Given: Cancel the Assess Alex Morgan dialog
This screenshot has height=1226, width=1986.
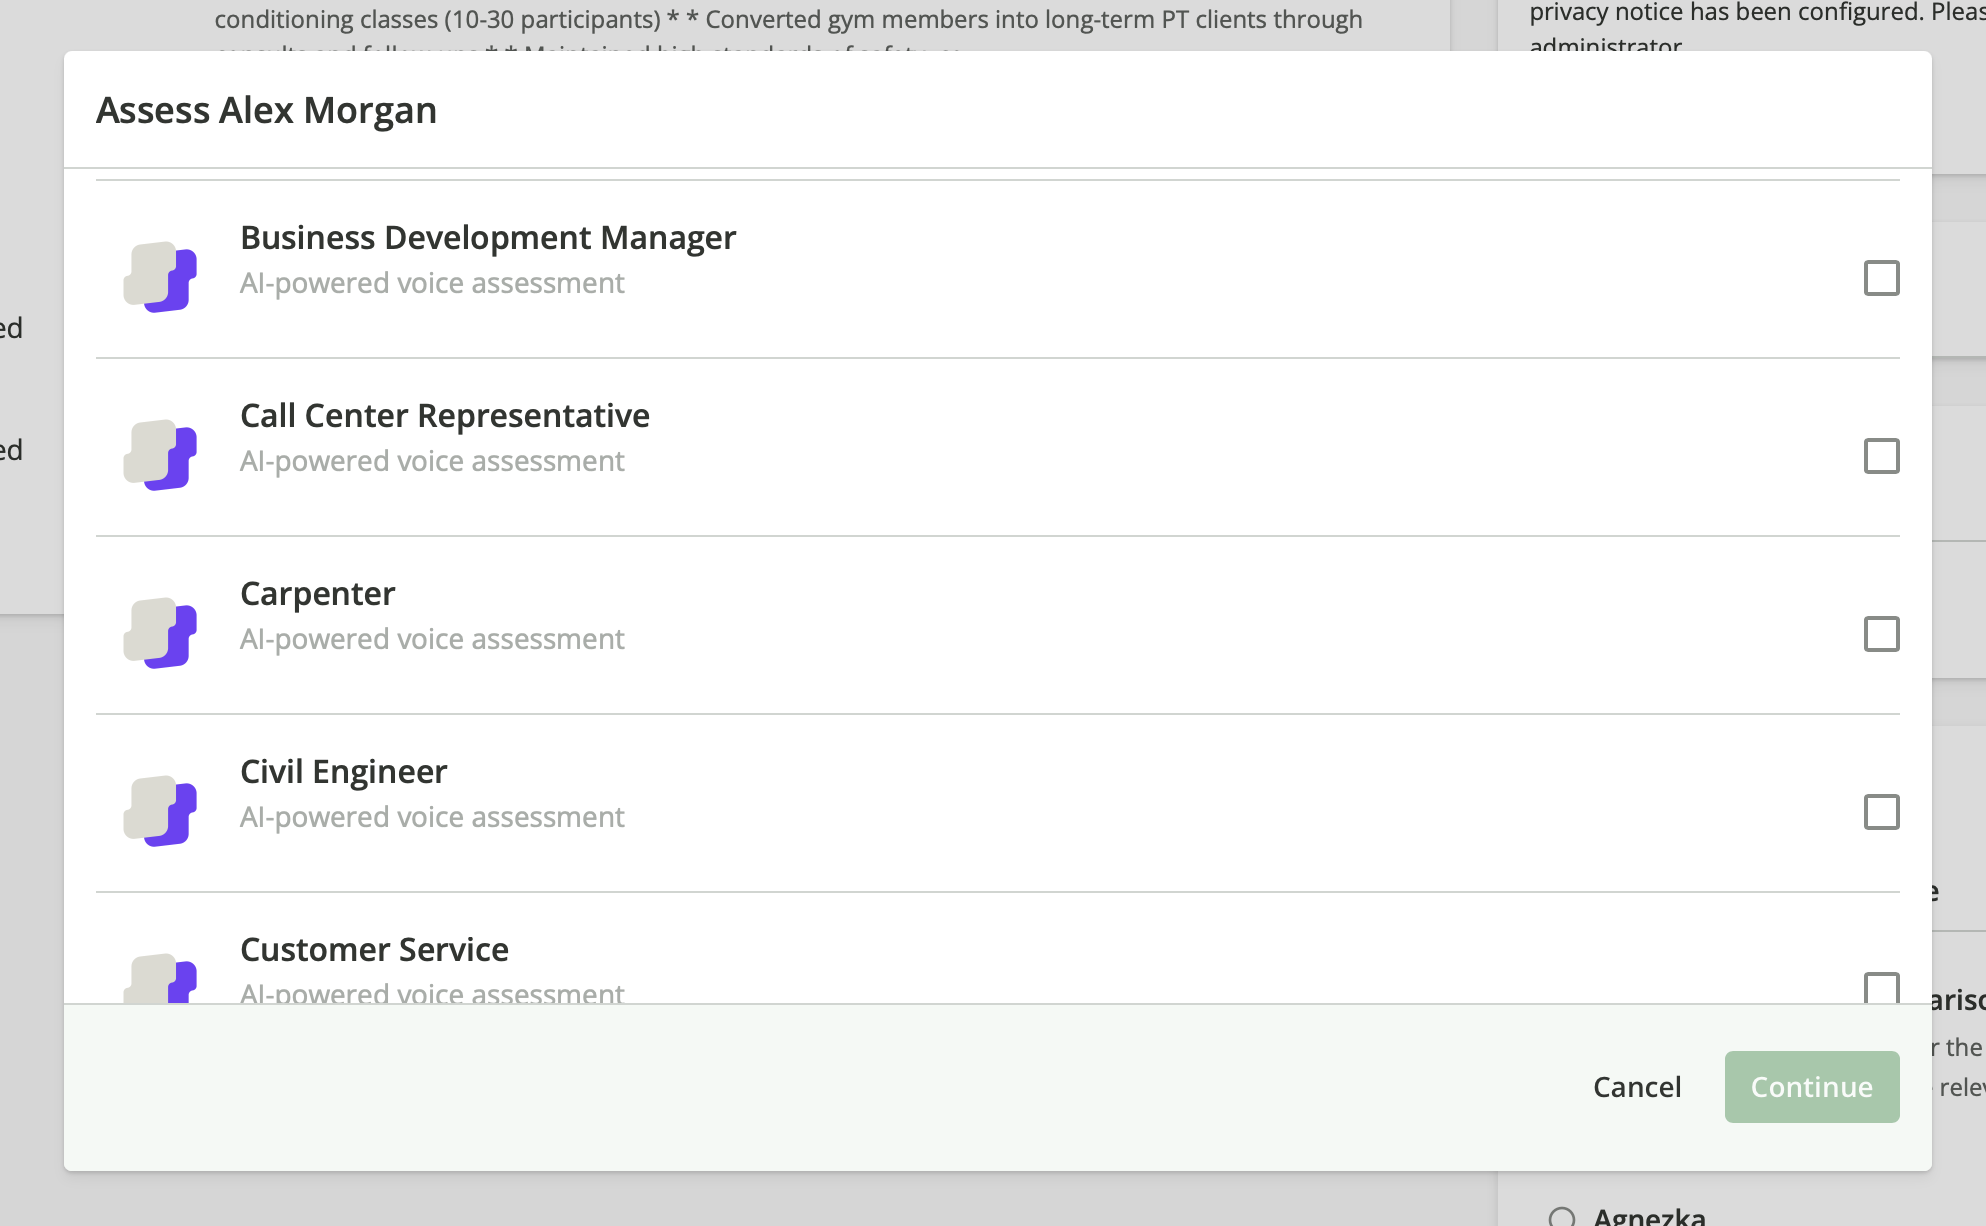Looking at the screenshot, I should pos(1636,1087).
